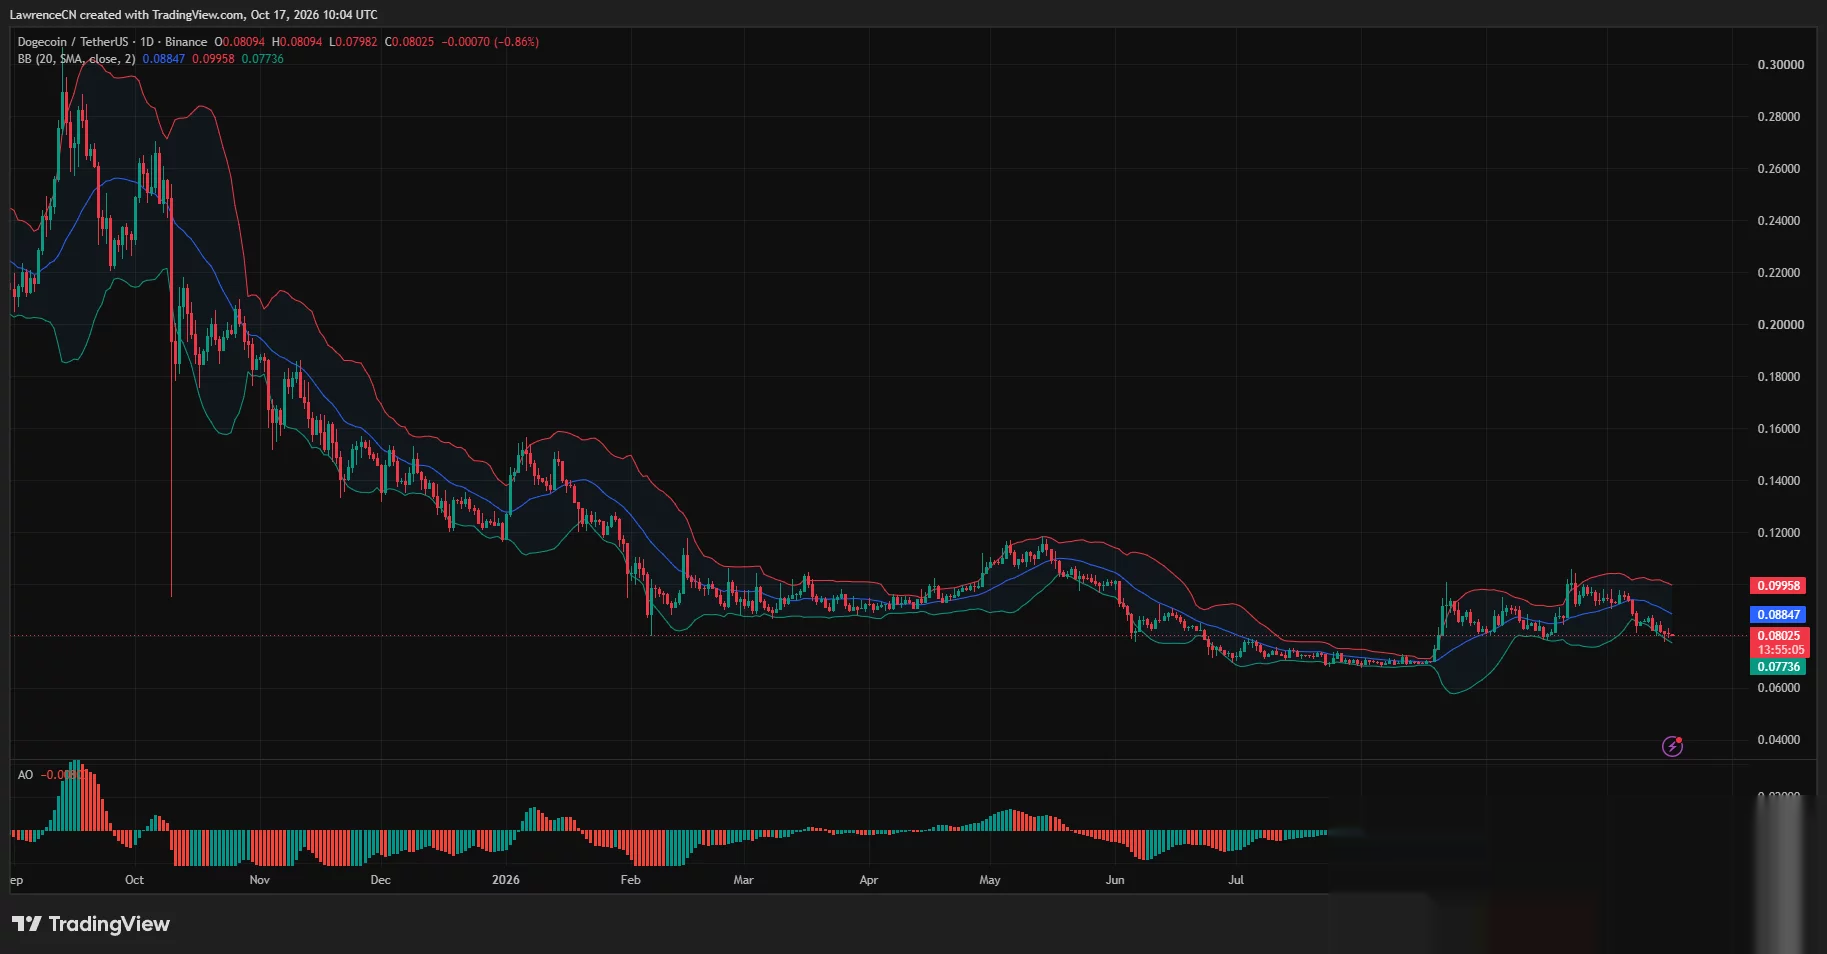Click the Oct label on time axis

pyautogui.click(x=134, y=880)
